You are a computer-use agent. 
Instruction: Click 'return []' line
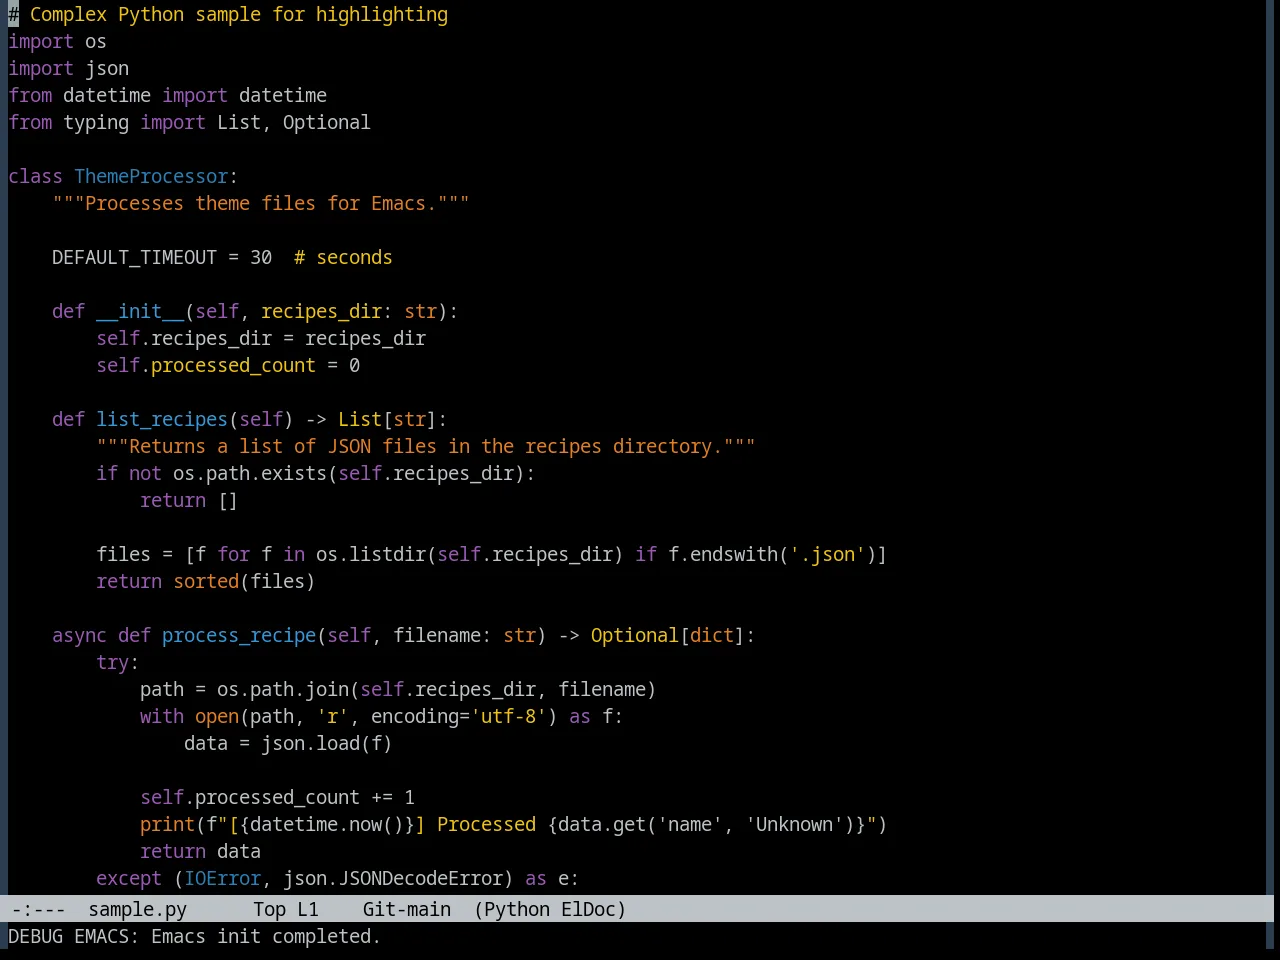[189, 500]
